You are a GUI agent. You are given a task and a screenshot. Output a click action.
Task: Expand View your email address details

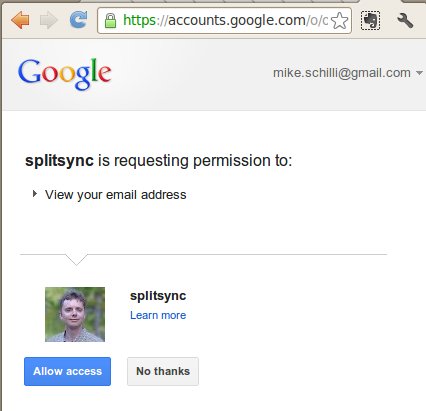coord(34,194)
